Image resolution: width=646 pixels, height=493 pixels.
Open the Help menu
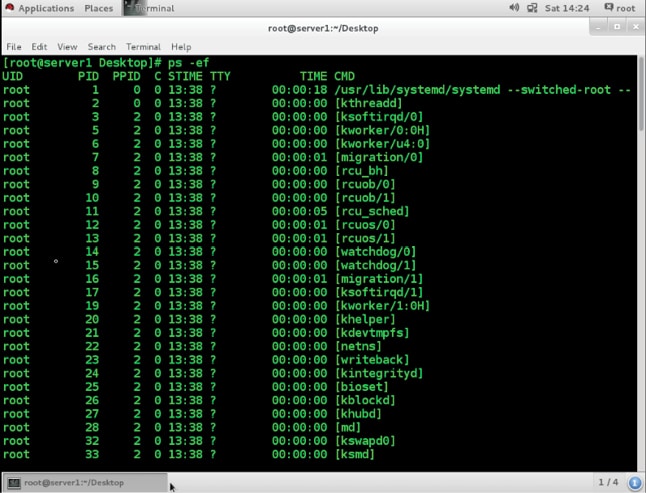(181, 47)
